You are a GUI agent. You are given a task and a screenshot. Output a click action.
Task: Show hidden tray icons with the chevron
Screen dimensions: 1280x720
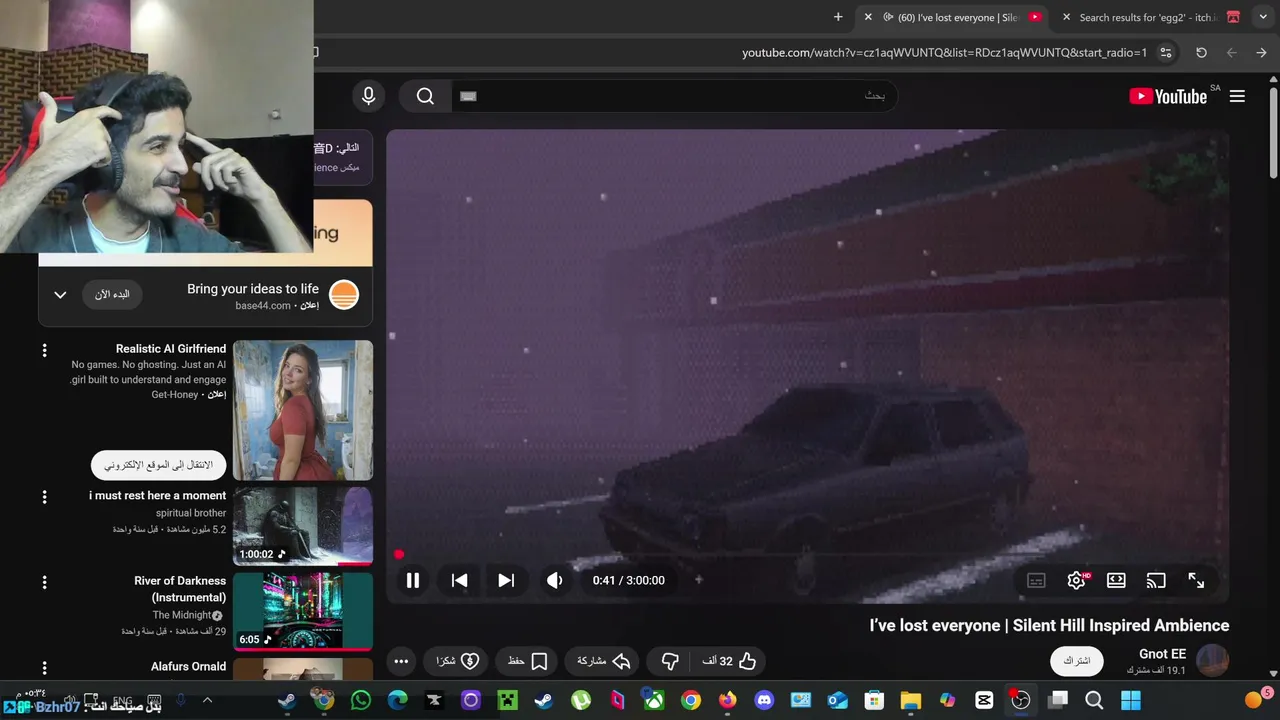207,700
